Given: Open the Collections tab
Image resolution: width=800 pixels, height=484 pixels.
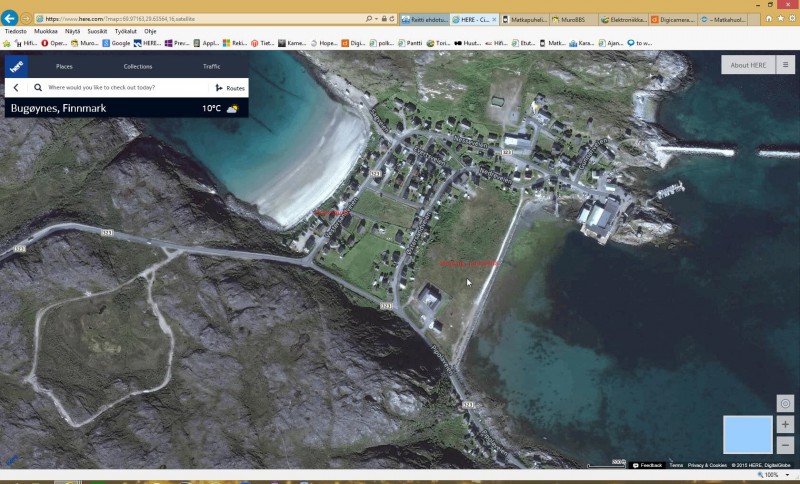Looking at the screenshot, I should tap(138, 66).
